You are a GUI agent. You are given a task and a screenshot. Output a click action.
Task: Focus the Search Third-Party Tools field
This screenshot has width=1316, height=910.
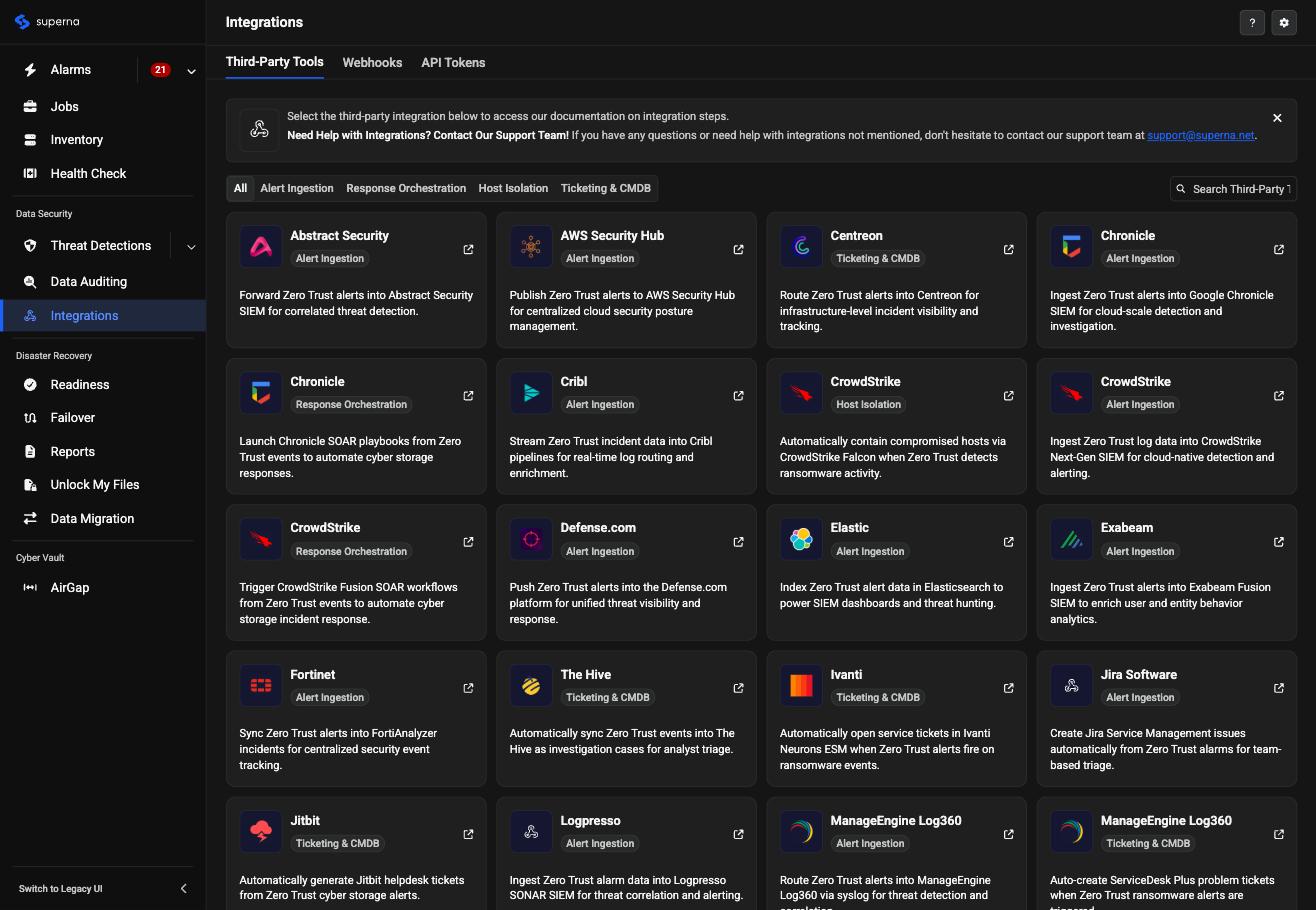coord(1233,189)
